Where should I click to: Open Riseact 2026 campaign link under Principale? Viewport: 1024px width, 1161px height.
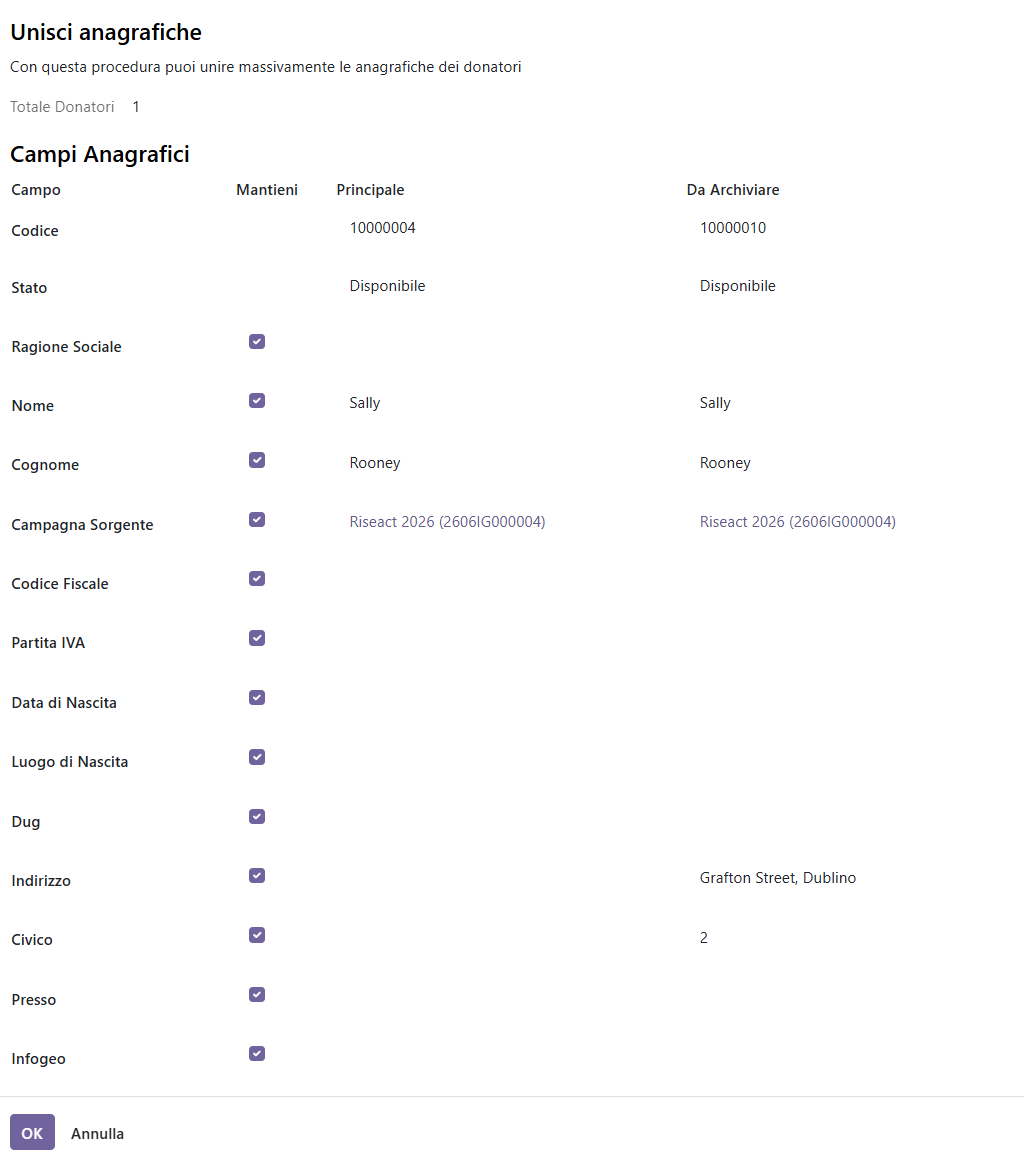coord(447,522)
